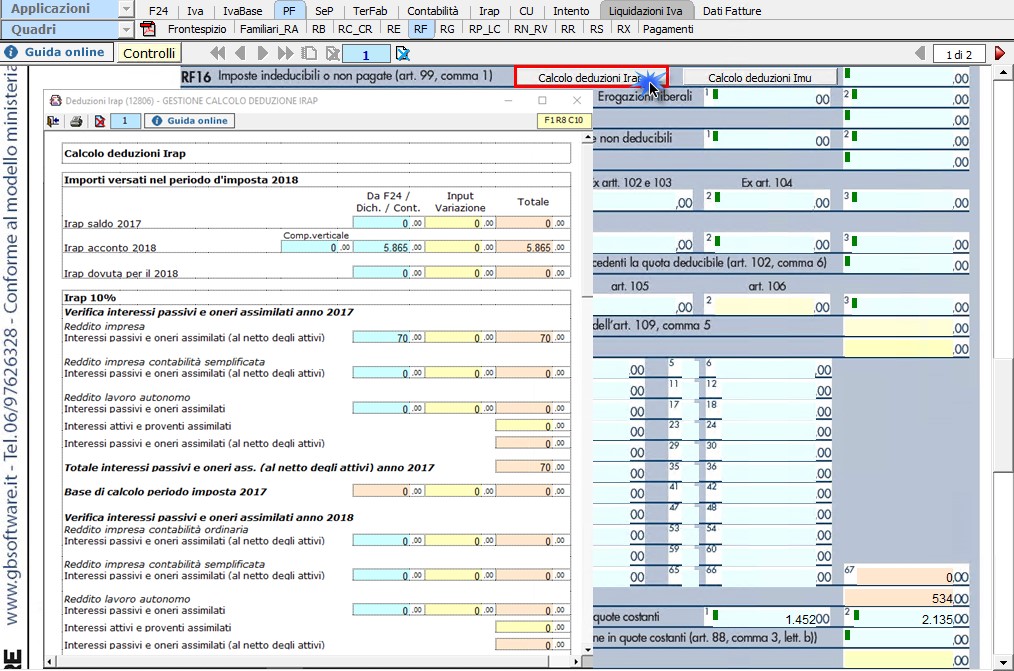Switch to the RG quadro tab
This screenshot has height=671, width=1014.
(447, 29)
